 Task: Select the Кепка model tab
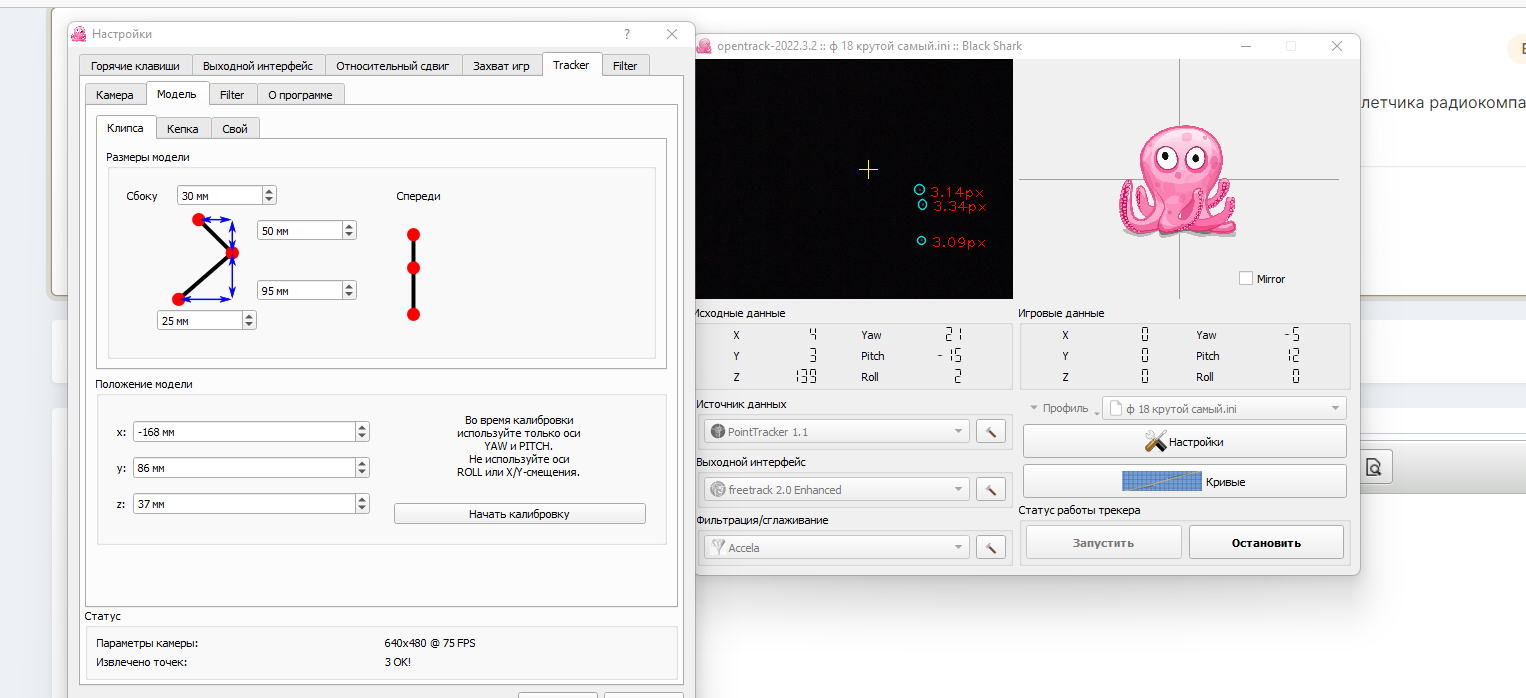click(x=183, y=129)
